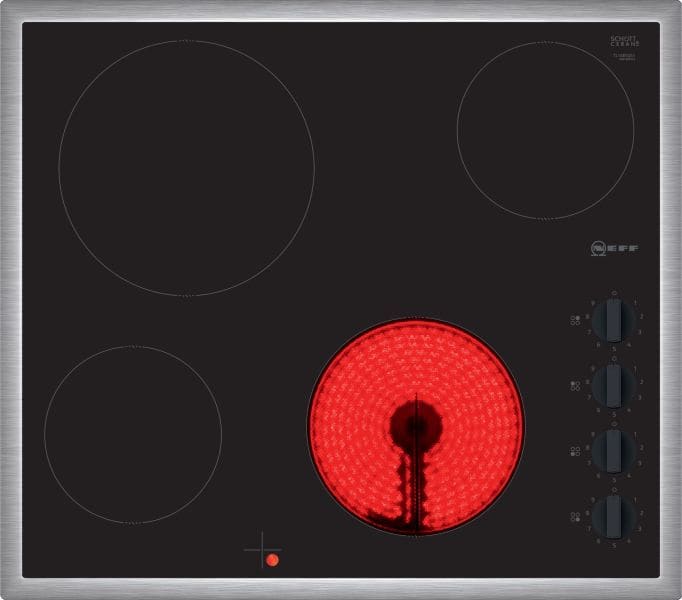
Task: Select the second control knob from top
Action: coord(614,386)
